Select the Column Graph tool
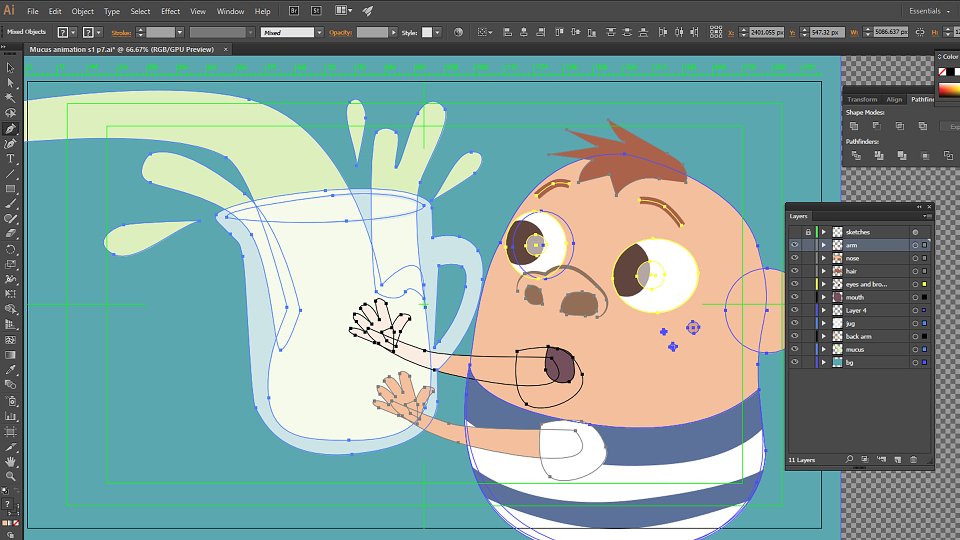The height and width of the screenshot is (540, 960). coord(10,416)
